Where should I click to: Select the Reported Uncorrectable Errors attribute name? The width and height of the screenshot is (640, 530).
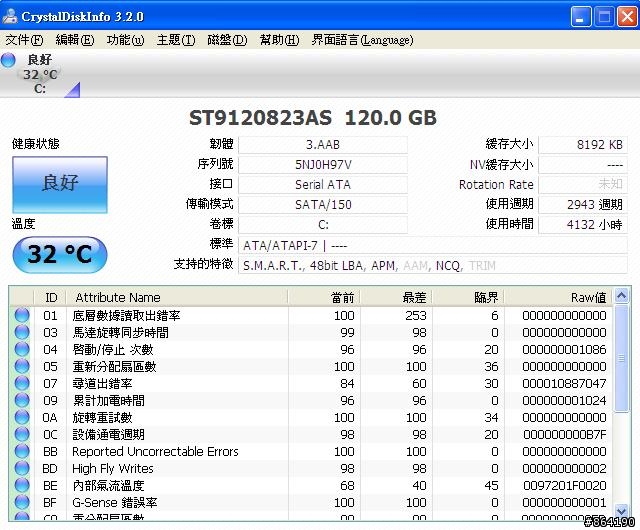pyautogui.click(x=155, y=452)
